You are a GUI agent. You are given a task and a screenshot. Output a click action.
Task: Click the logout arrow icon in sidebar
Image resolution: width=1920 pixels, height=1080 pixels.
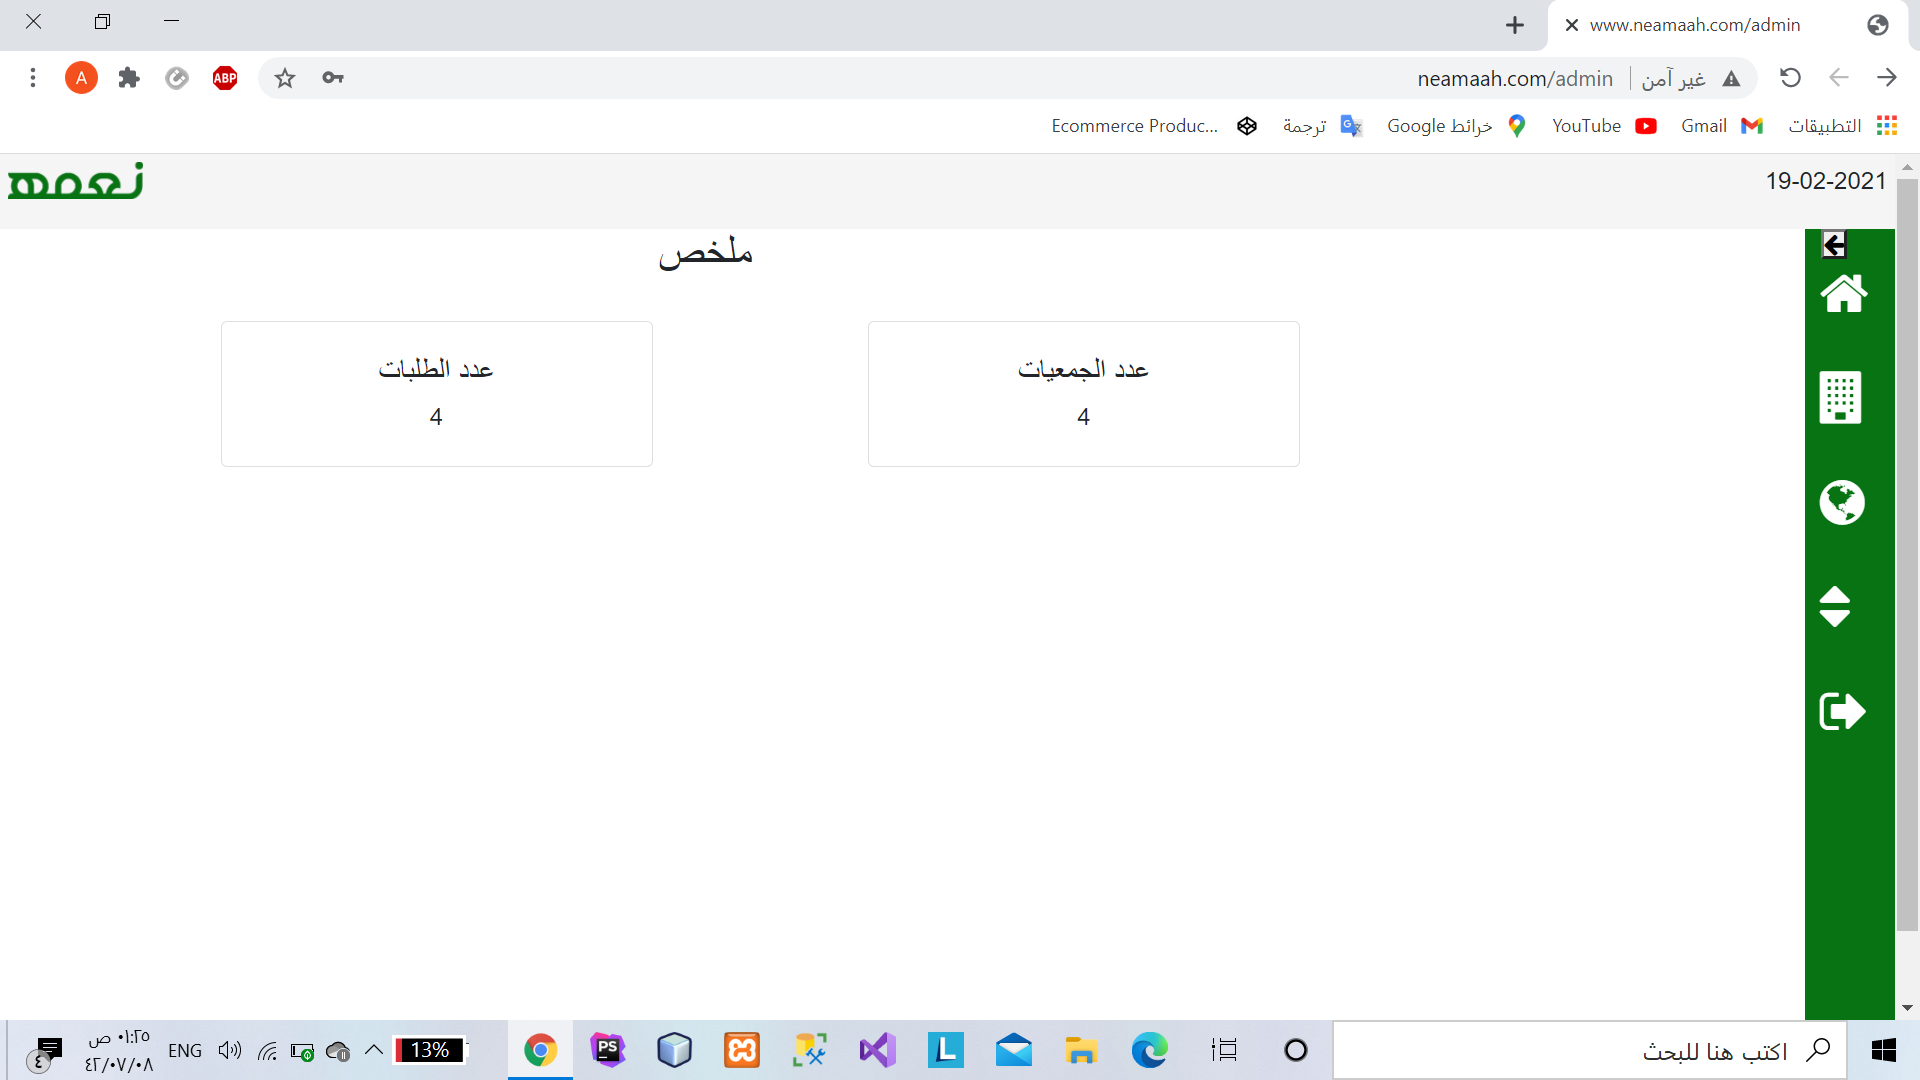coord(1841,711)
